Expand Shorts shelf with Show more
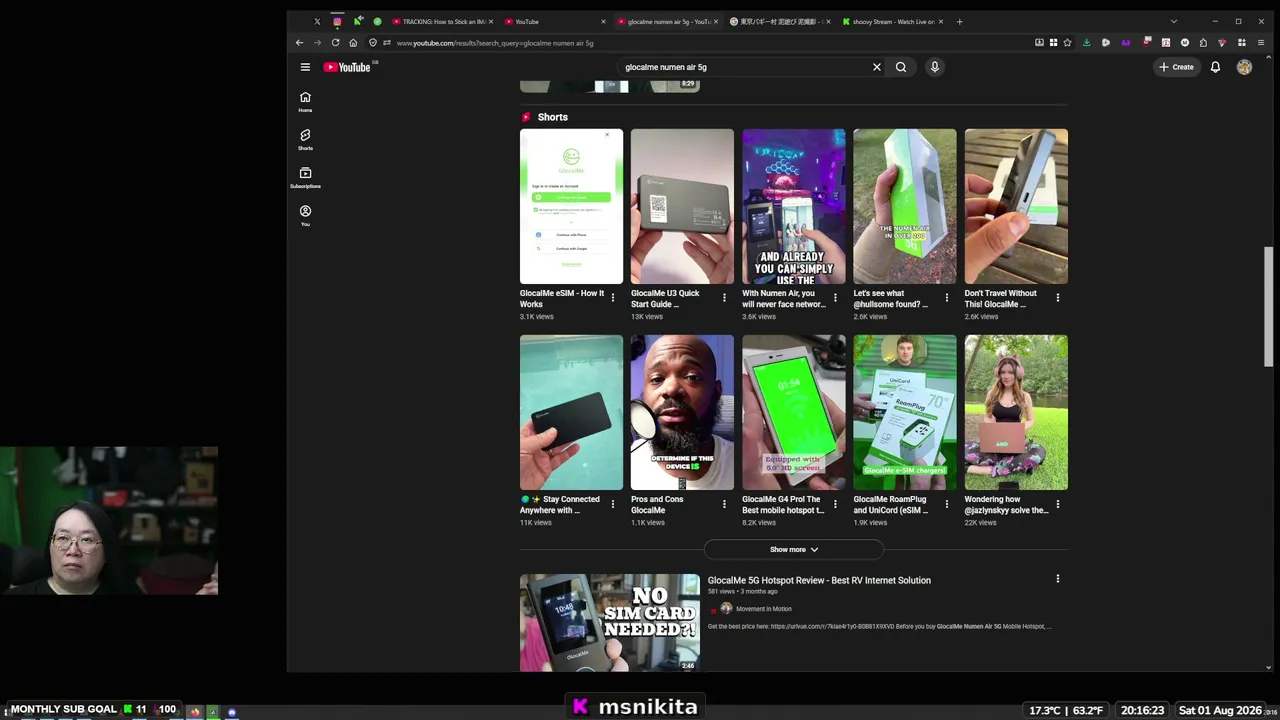 click(794, 549)
